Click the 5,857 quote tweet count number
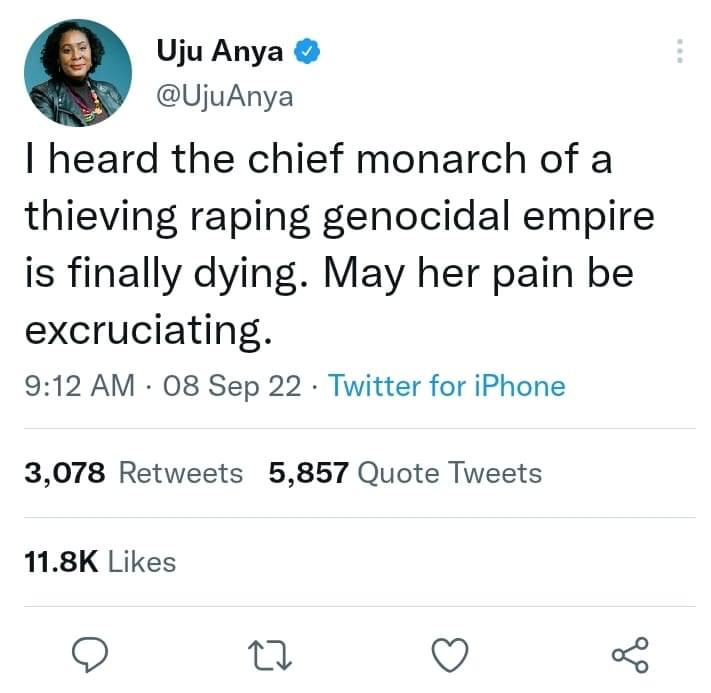This screenshot has height=693, width=711. pos(308,472)
